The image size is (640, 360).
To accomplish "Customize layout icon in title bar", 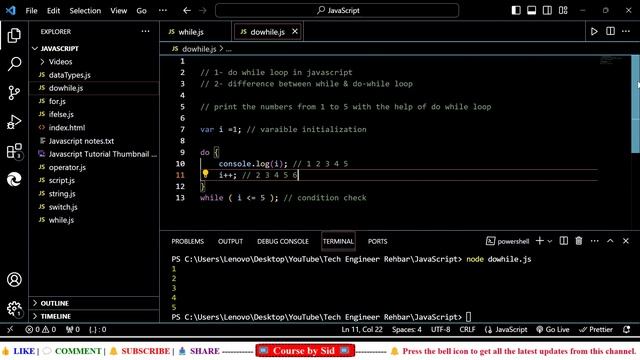I will (563, 11).
